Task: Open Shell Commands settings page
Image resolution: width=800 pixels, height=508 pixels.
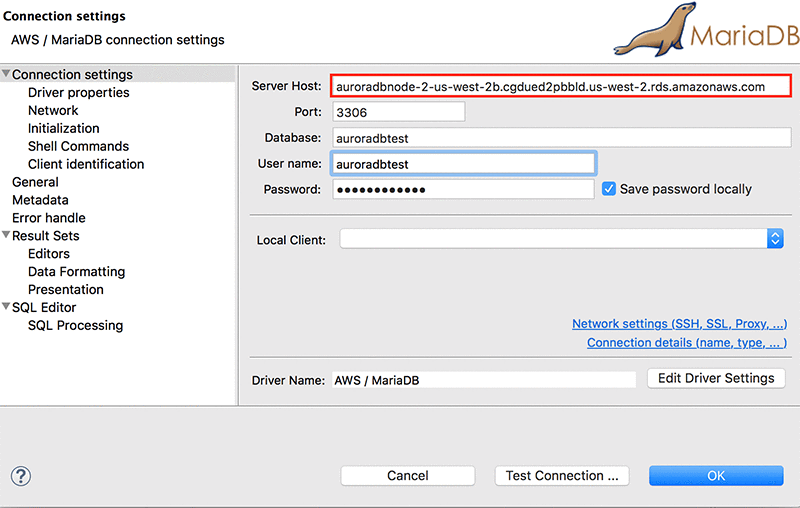Action: point(79,146)
